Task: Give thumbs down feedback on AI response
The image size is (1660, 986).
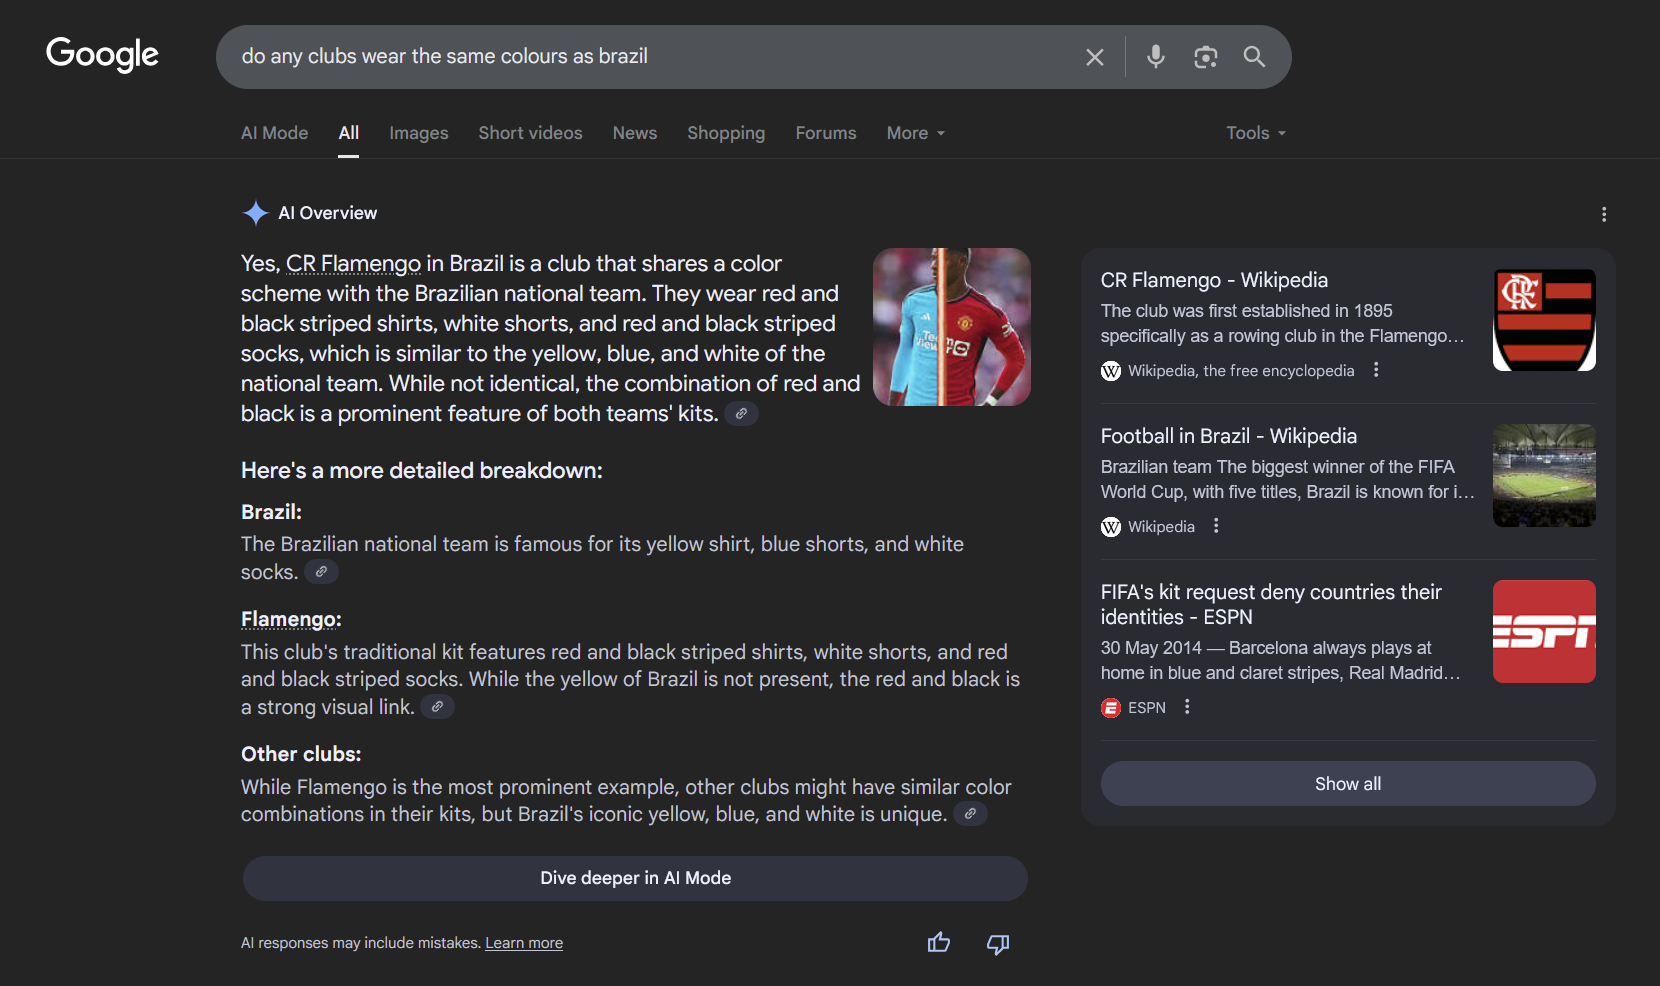Action: coord(998,943)
